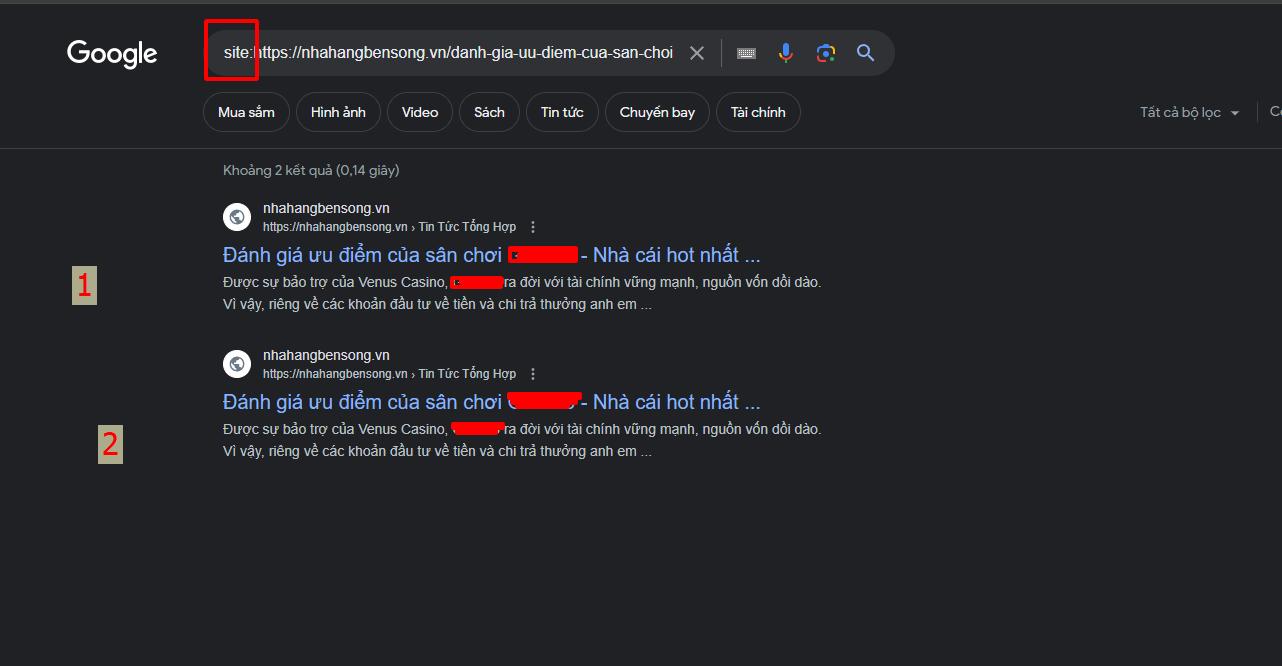Screen dimensions: 1282x666
Task: Select the Sách filter chip
Action: 489,112
